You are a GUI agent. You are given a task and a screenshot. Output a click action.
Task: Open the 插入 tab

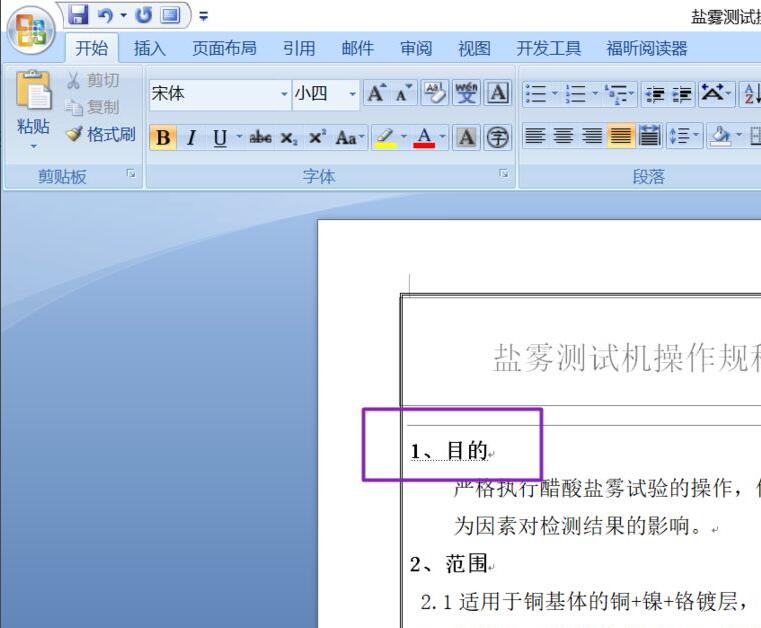pos(149,48)
